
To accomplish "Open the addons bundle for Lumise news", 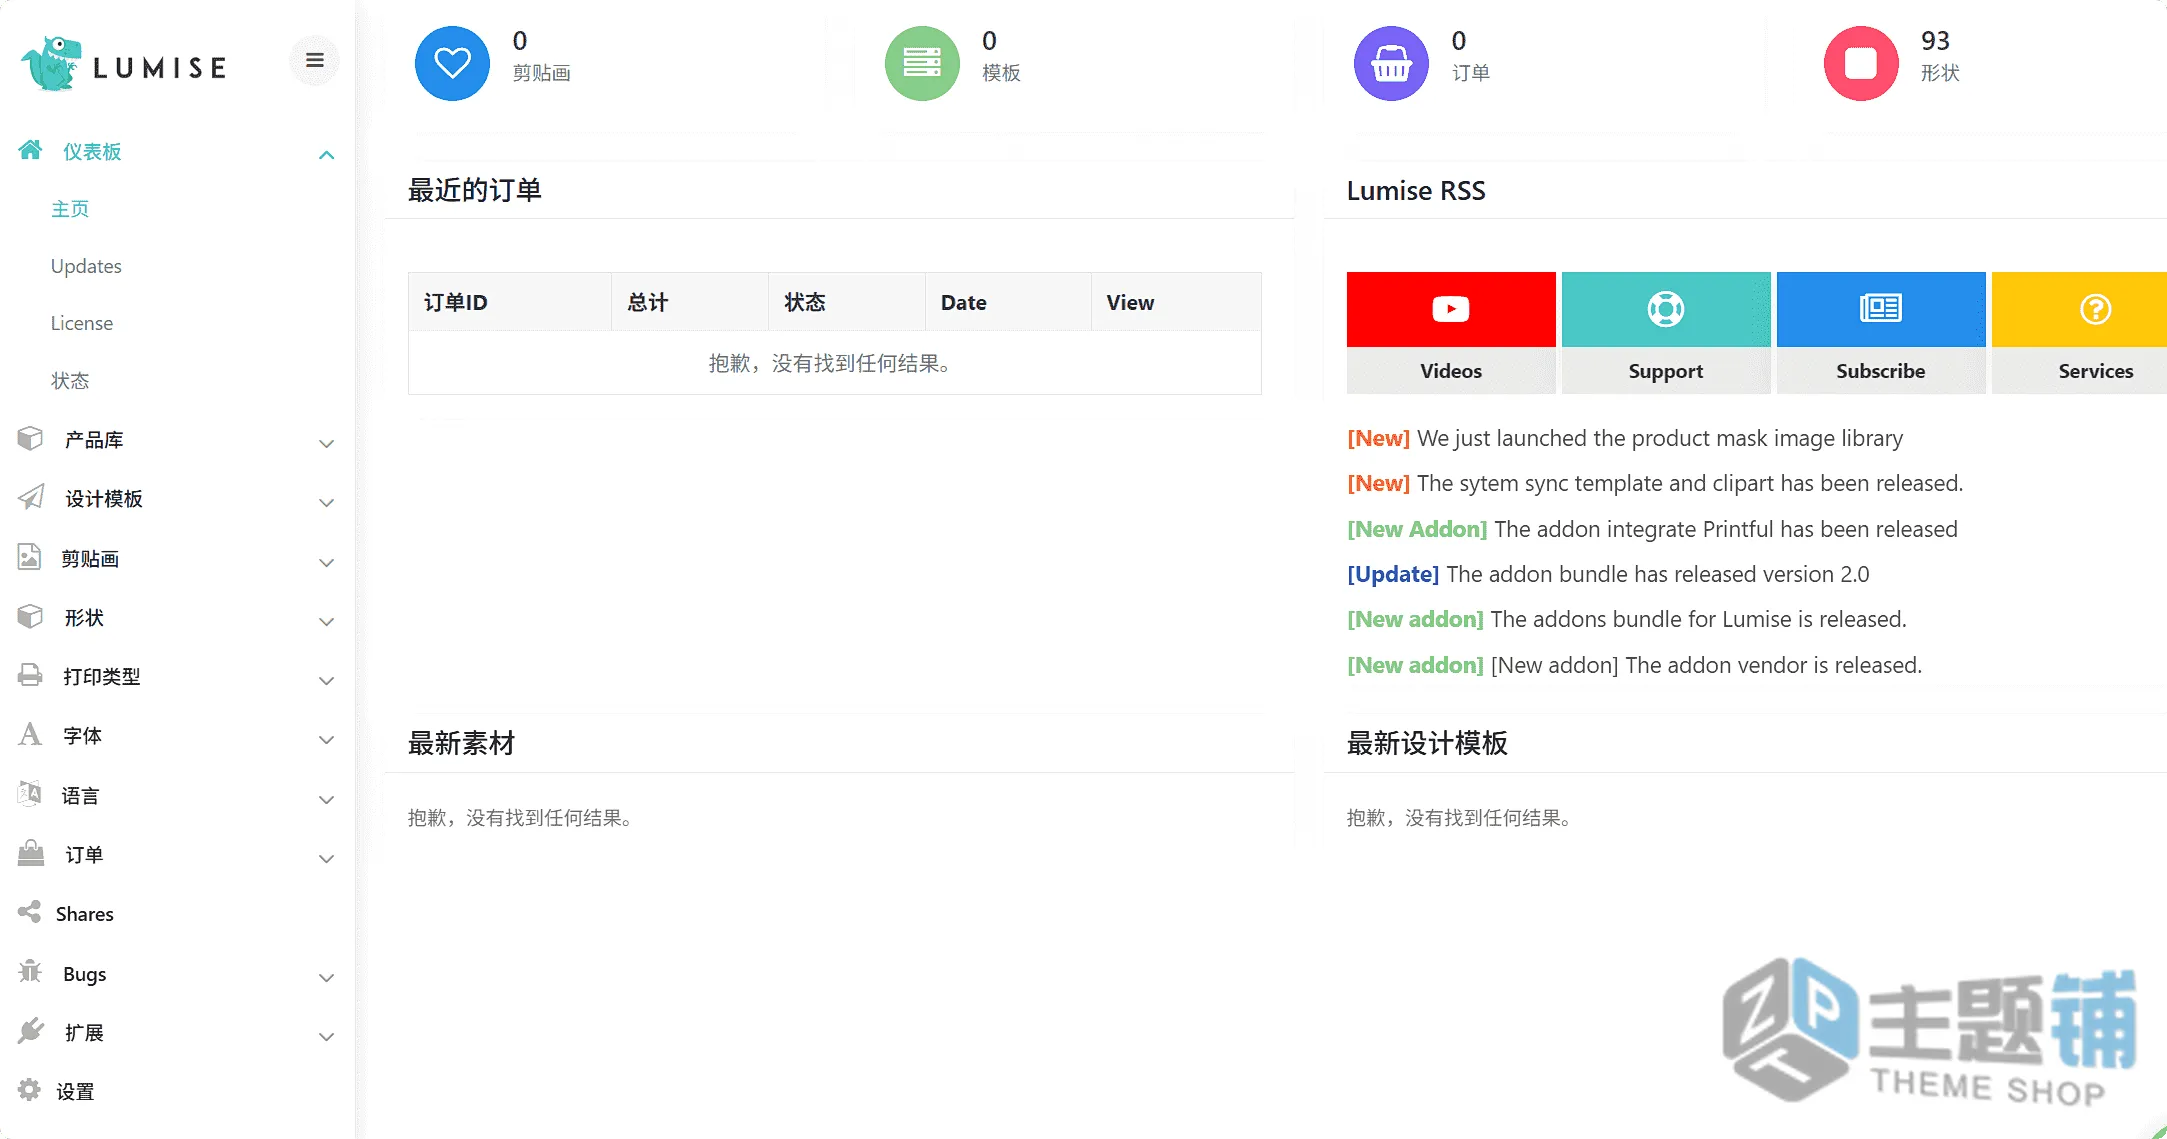I will tap(1627, 619).
